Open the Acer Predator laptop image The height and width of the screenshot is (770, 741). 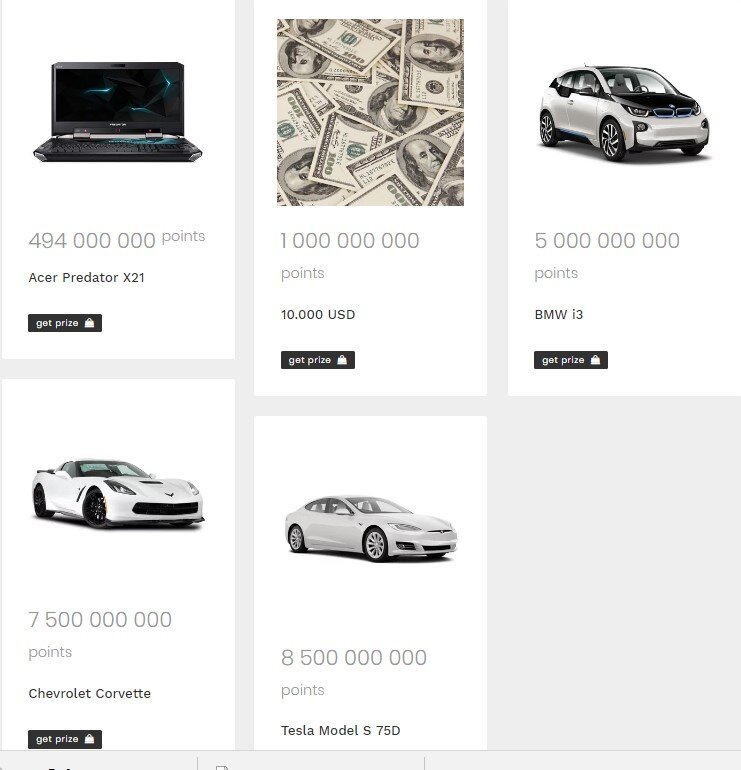(118, 112)
